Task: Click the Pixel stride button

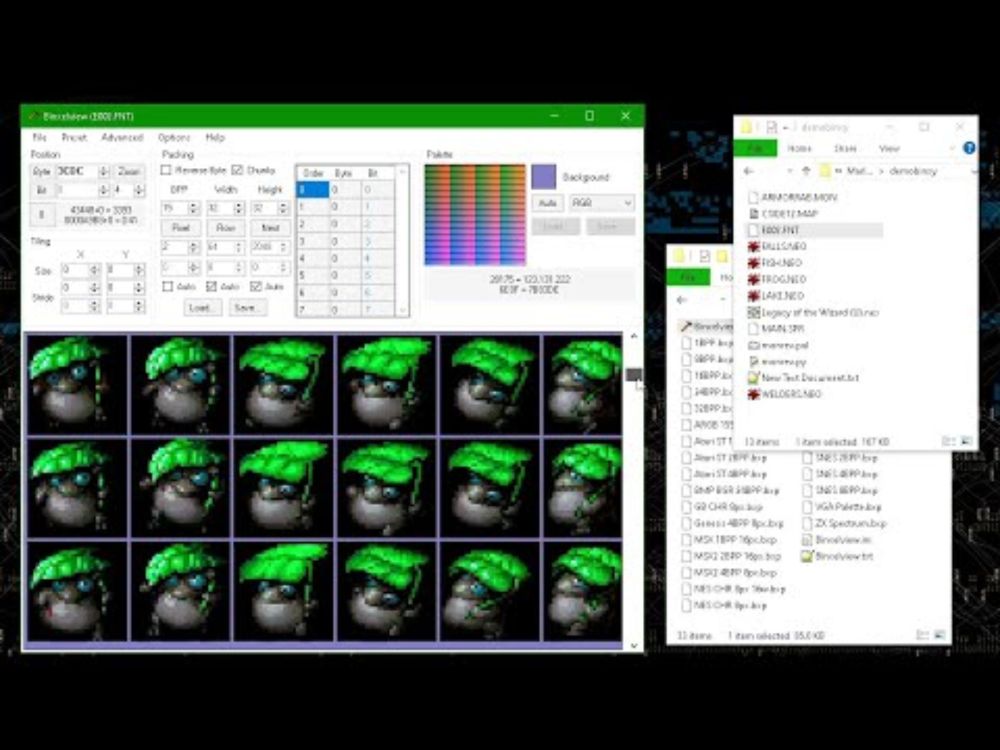Action: click(181, 228)
